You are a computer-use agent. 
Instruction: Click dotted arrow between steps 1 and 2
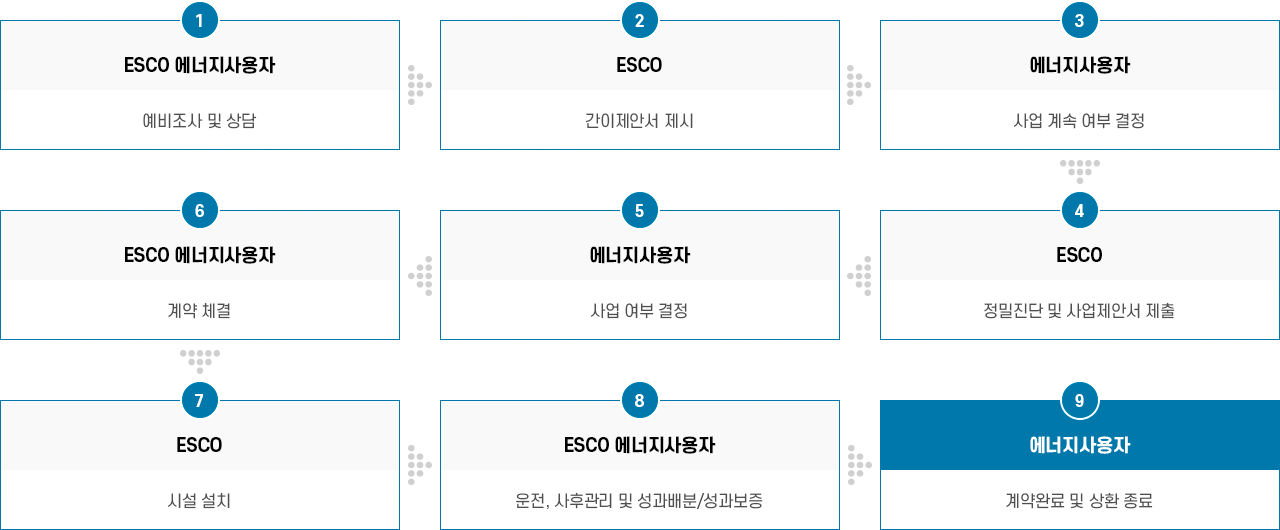419,86
